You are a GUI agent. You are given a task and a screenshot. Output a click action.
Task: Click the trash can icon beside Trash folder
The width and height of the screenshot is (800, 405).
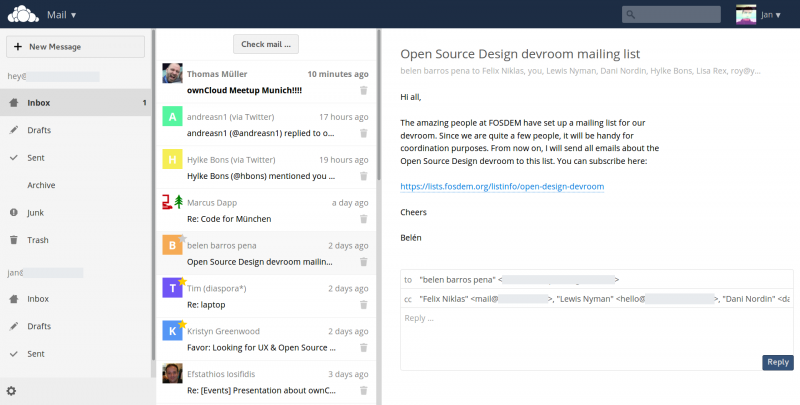(x=14, y=240)
